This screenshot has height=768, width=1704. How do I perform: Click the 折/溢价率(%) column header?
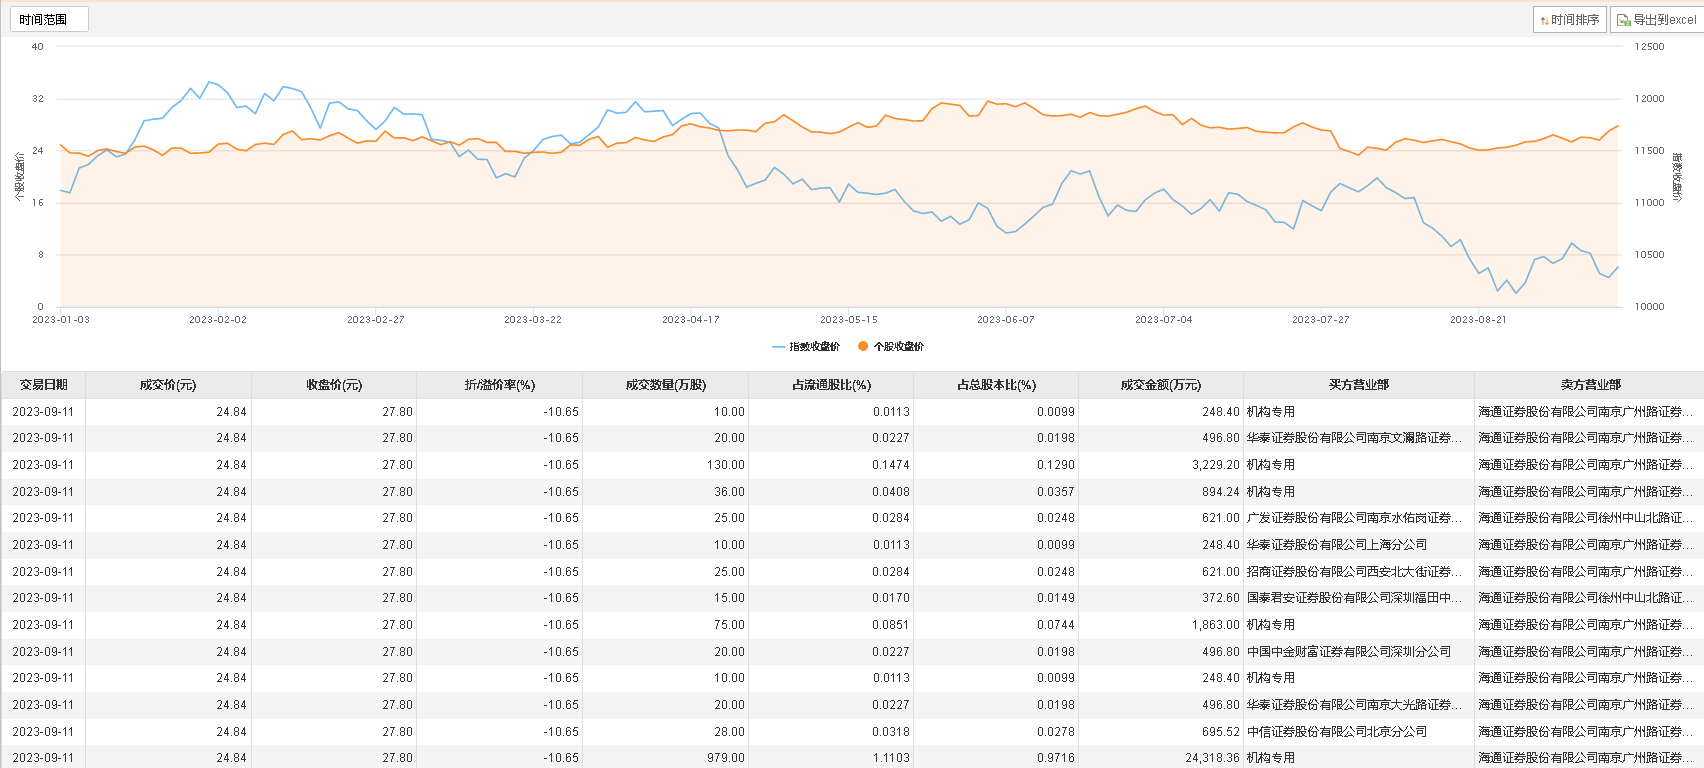tap(500, 385)
